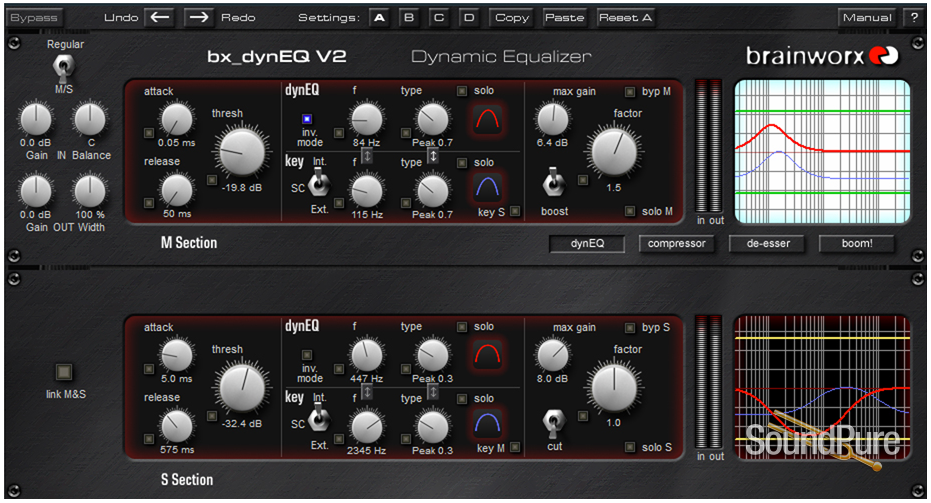This screenshot has width=931, height=503.
Task: Click the IN Balance knob
Action: coord(90,119)
